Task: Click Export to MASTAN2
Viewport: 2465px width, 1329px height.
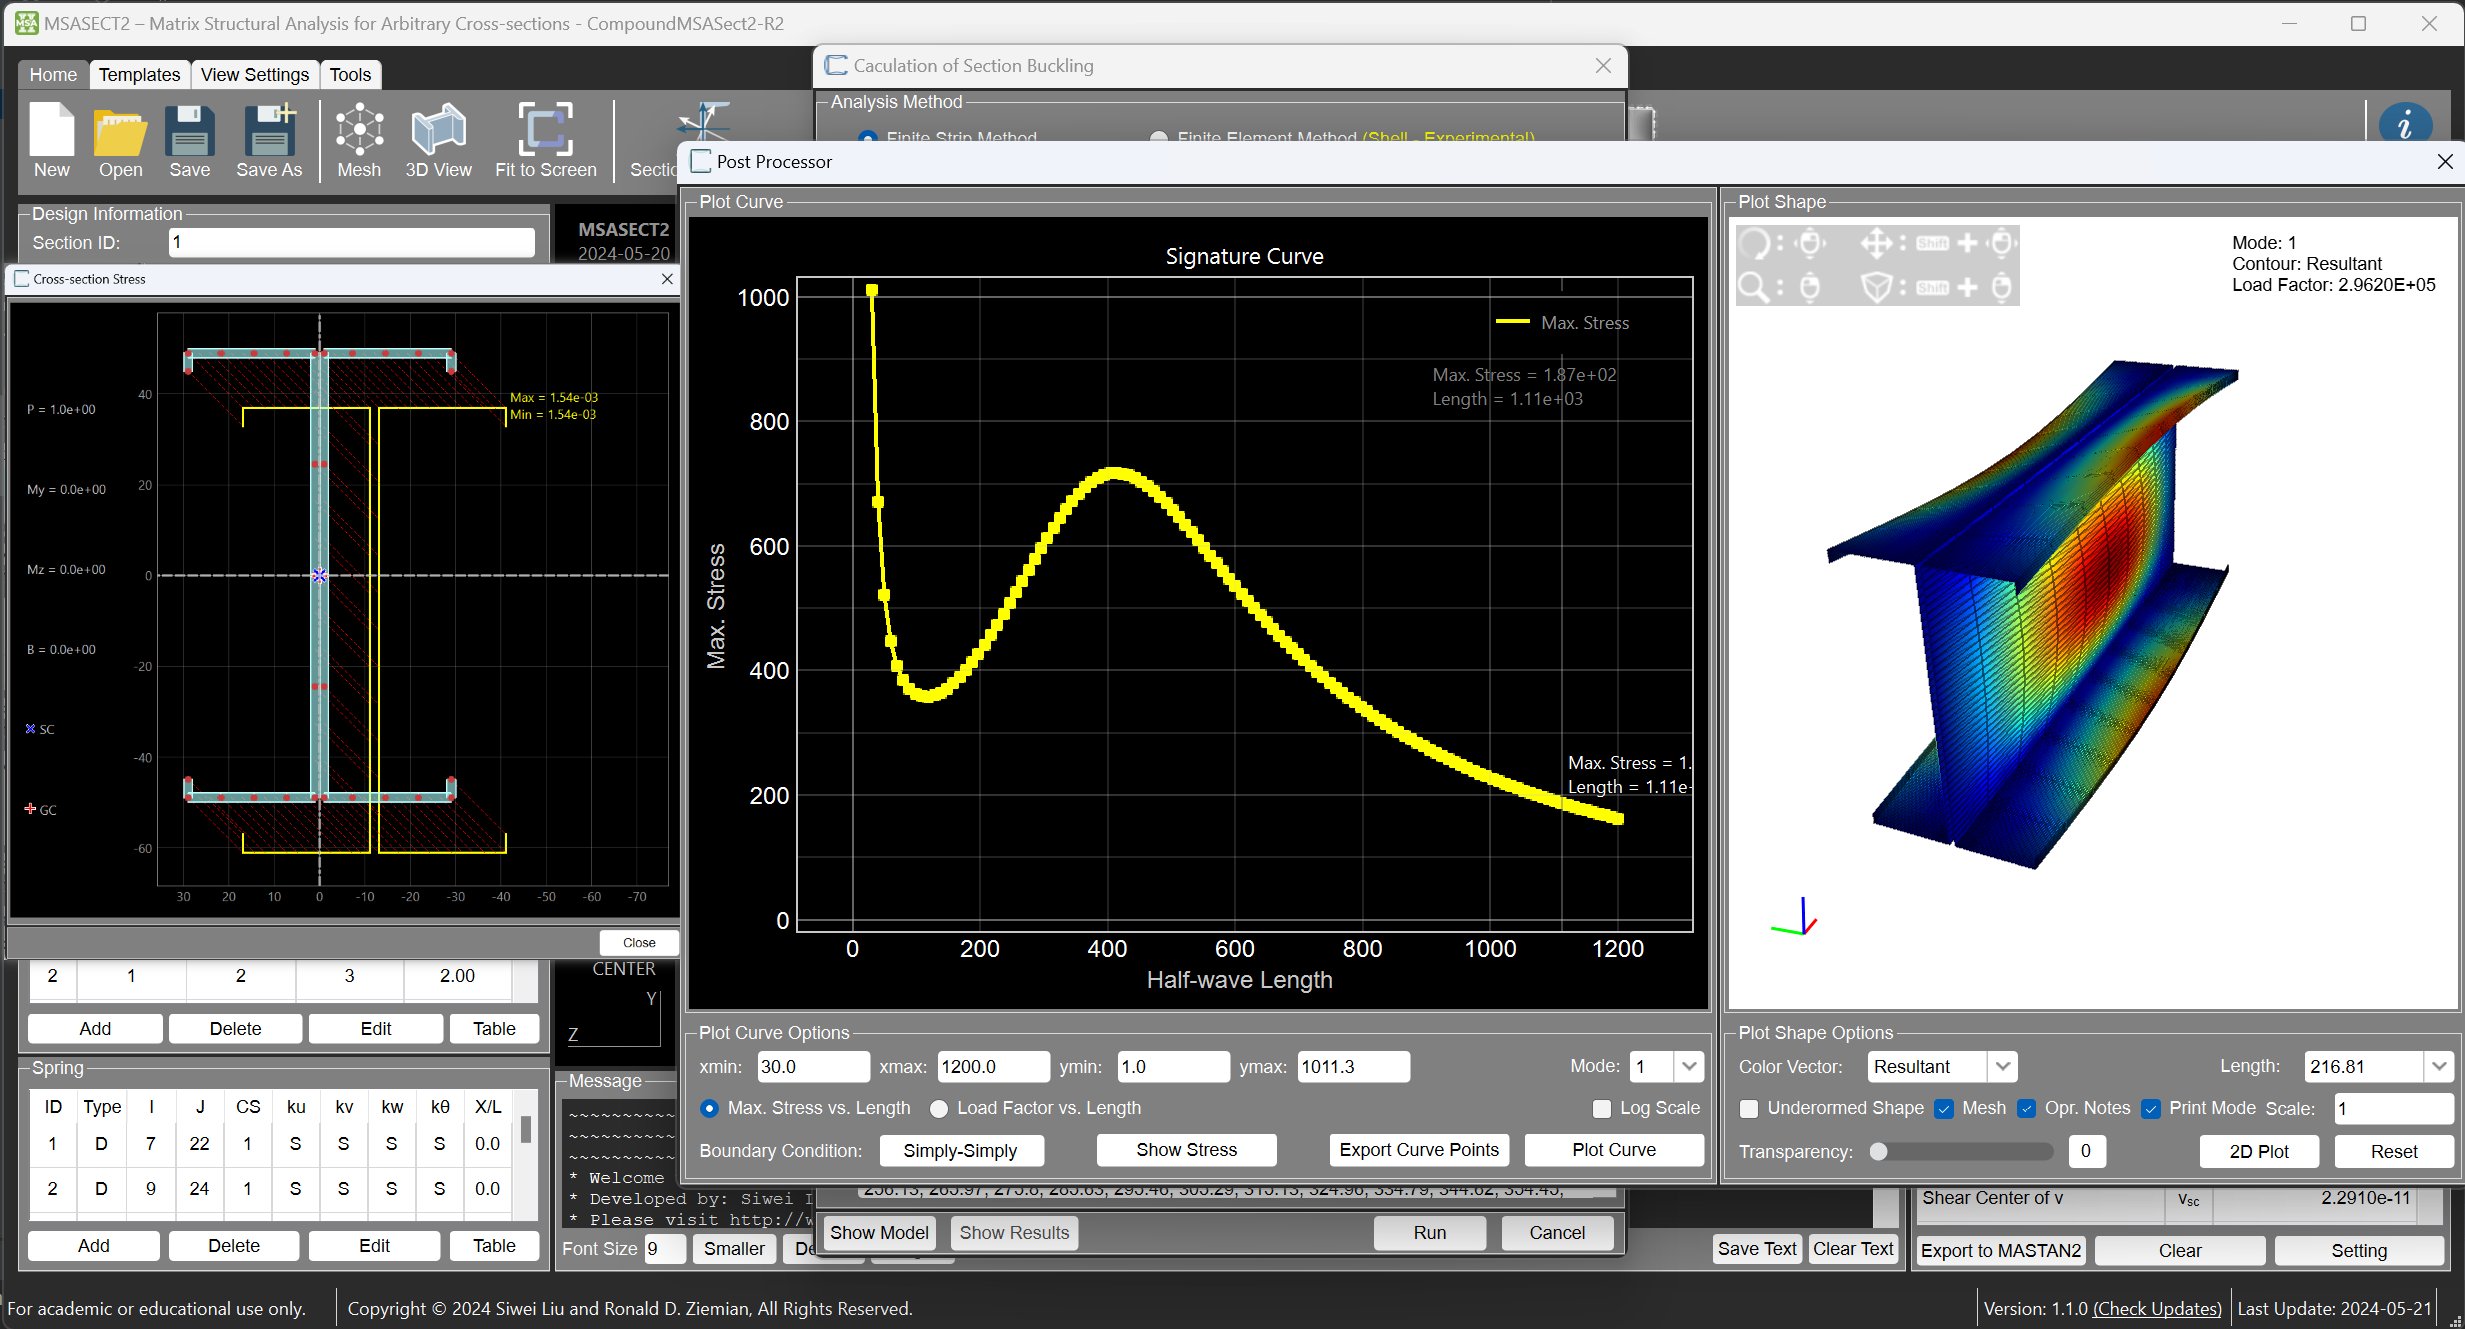Action: click(2001, 1250)
